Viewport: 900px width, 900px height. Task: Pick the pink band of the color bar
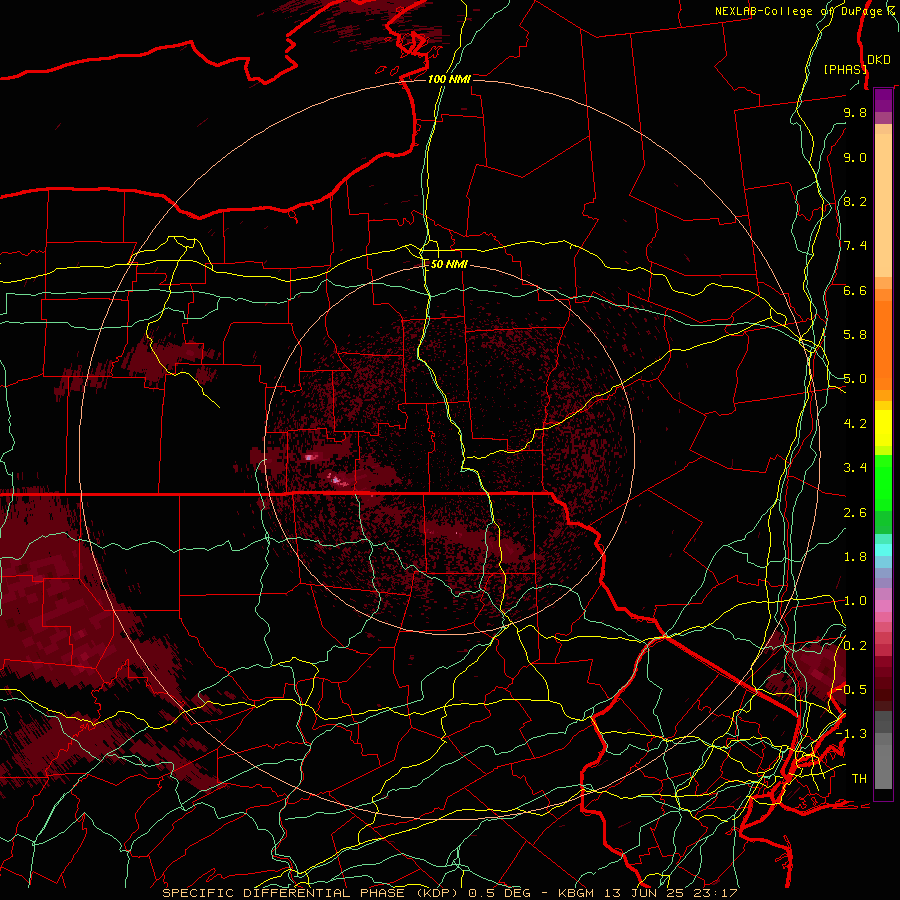click(883, 606)
